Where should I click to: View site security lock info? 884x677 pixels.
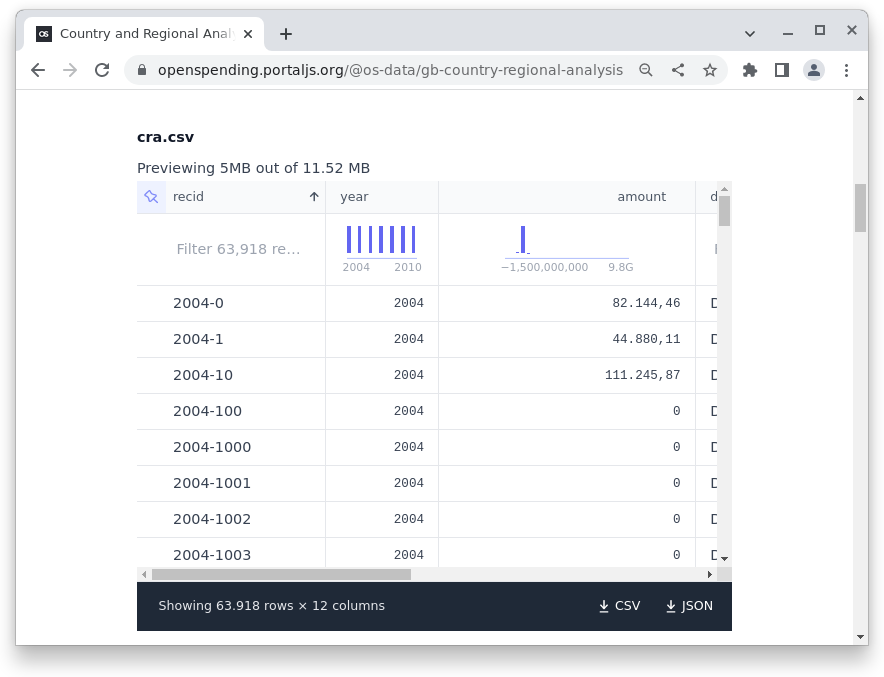click(x=142, y=70)
